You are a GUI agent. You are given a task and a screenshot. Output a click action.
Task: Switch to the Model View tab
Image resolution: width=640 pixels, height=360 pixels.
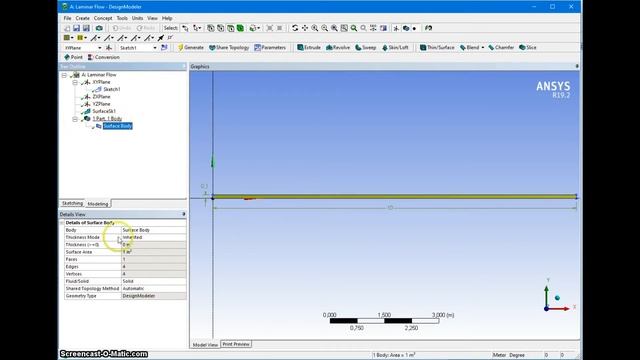(x=205, y=344)
